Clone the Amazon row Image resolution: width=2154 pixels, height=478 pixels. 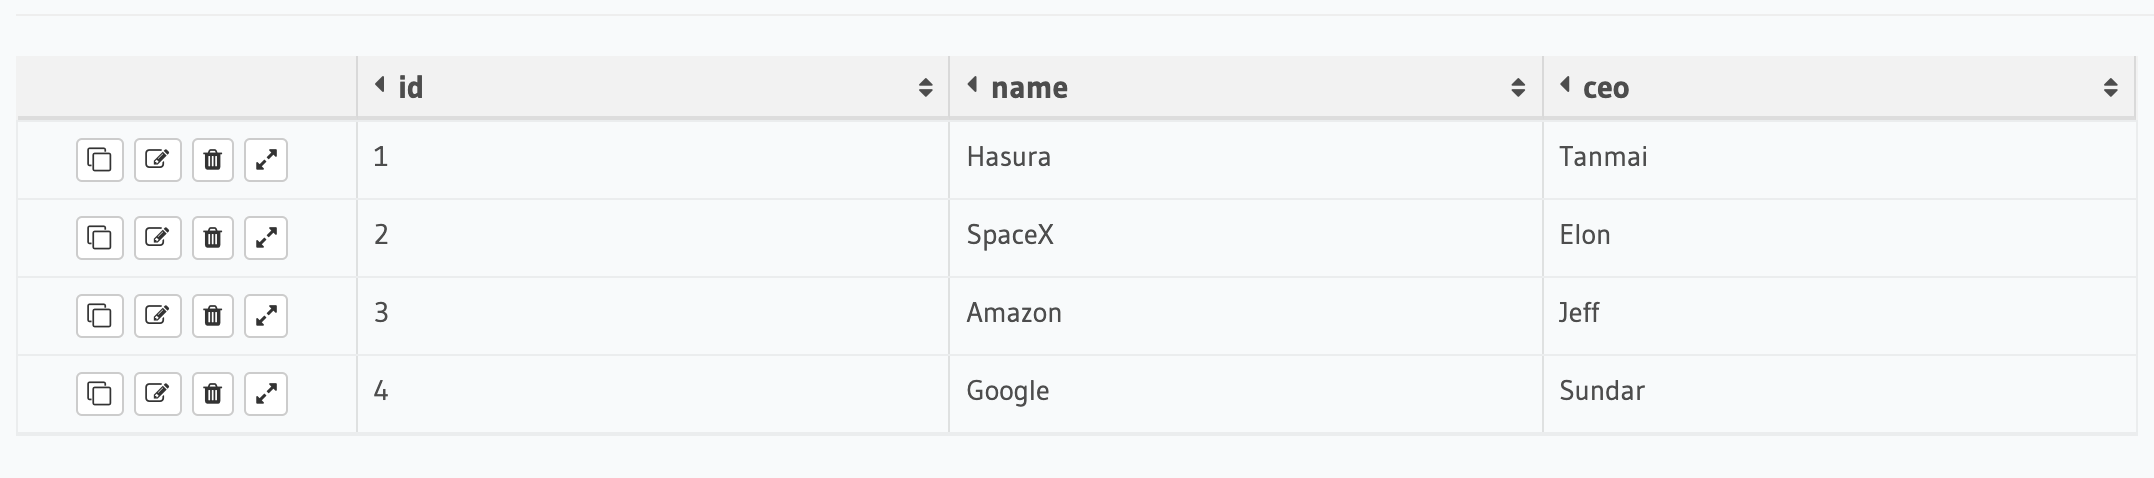100,316
